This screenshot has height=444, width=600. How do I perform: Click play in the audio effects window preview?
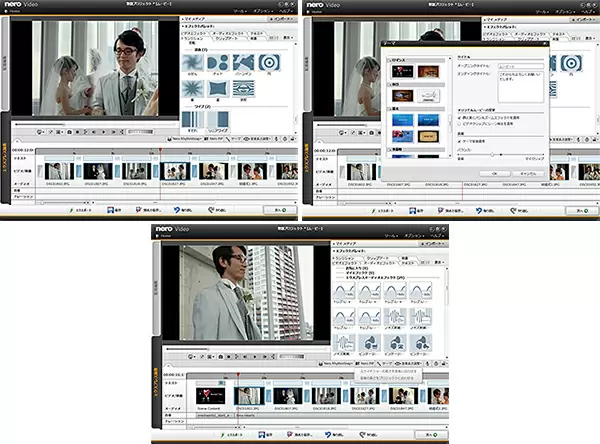(x=254, y=357)
